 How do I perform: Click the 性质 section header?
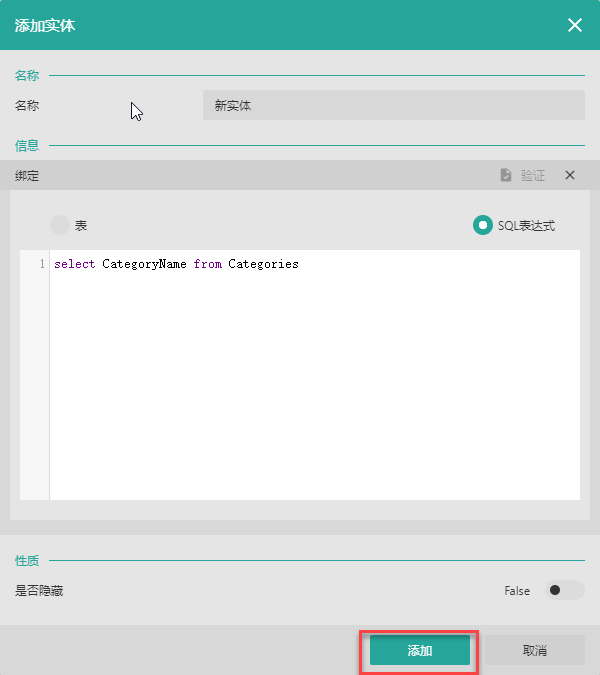pos(27,560)
